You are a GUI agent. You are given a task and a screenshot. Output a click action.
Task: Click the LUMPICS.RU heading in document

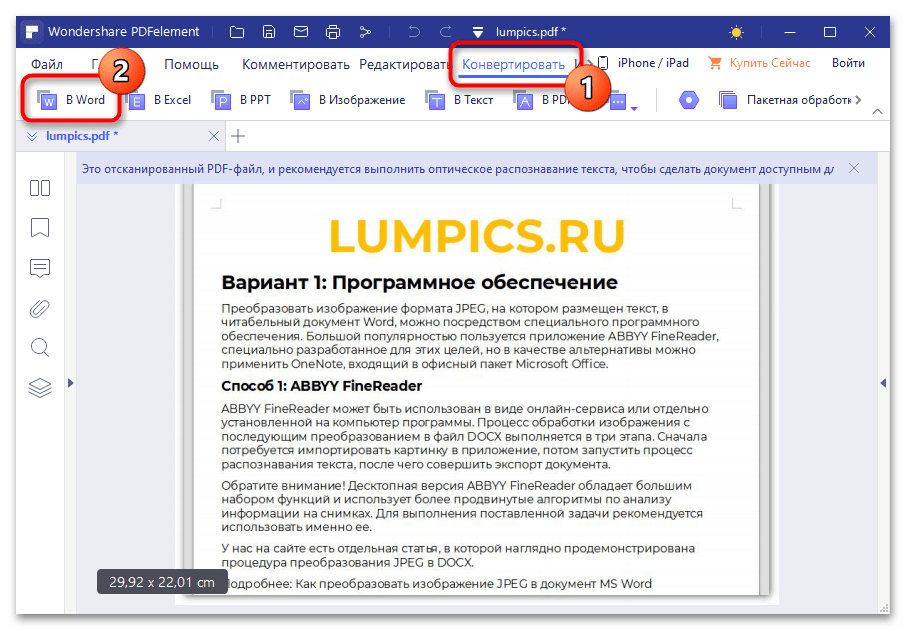tap(477, 236)
